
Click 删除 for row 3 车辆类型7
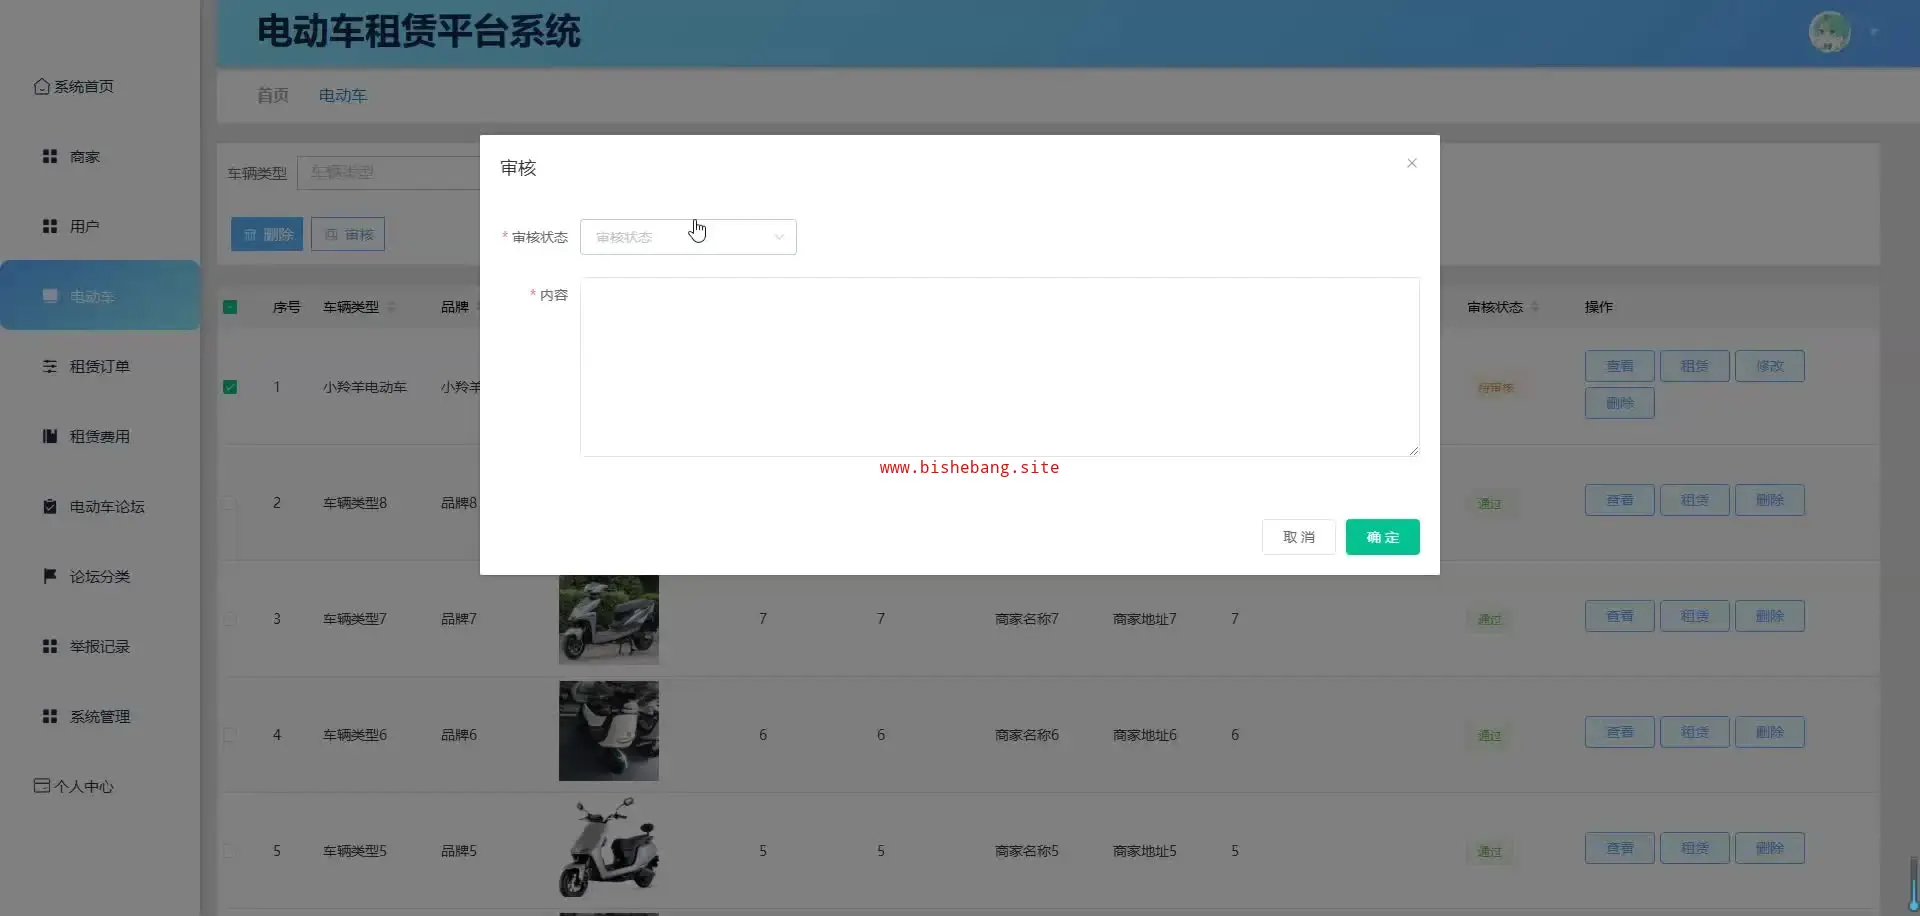click(1770, 616)
